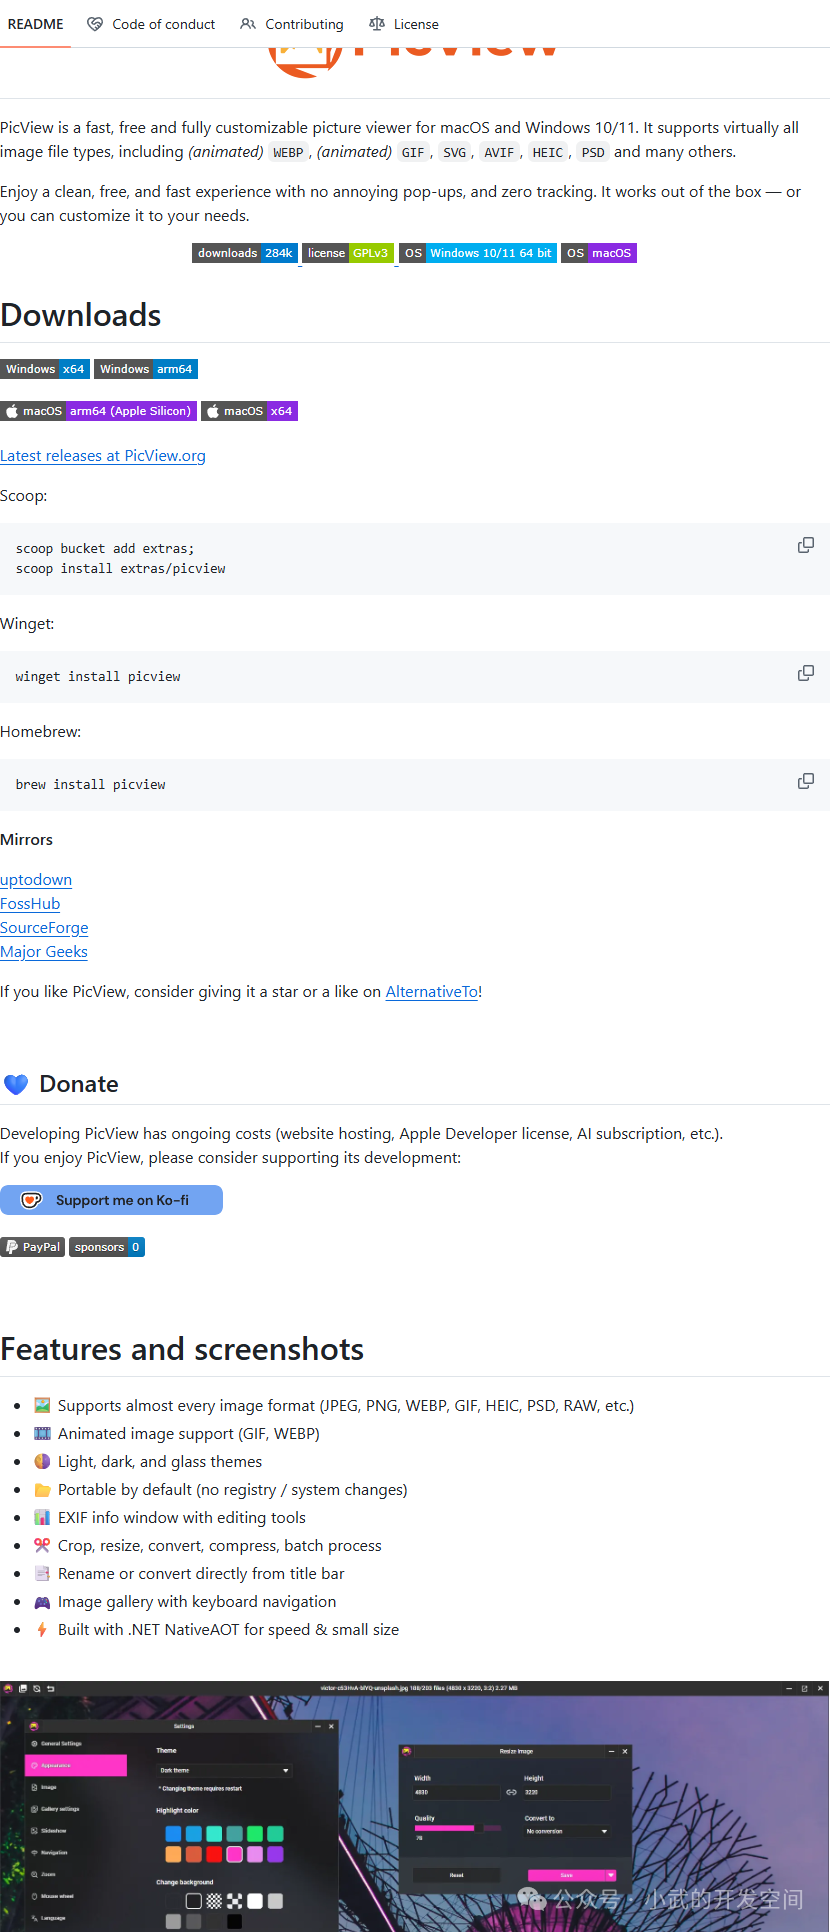The image size is (830, 1932).
Task: Click the PSD inline code tag
Action: [593, 152]
